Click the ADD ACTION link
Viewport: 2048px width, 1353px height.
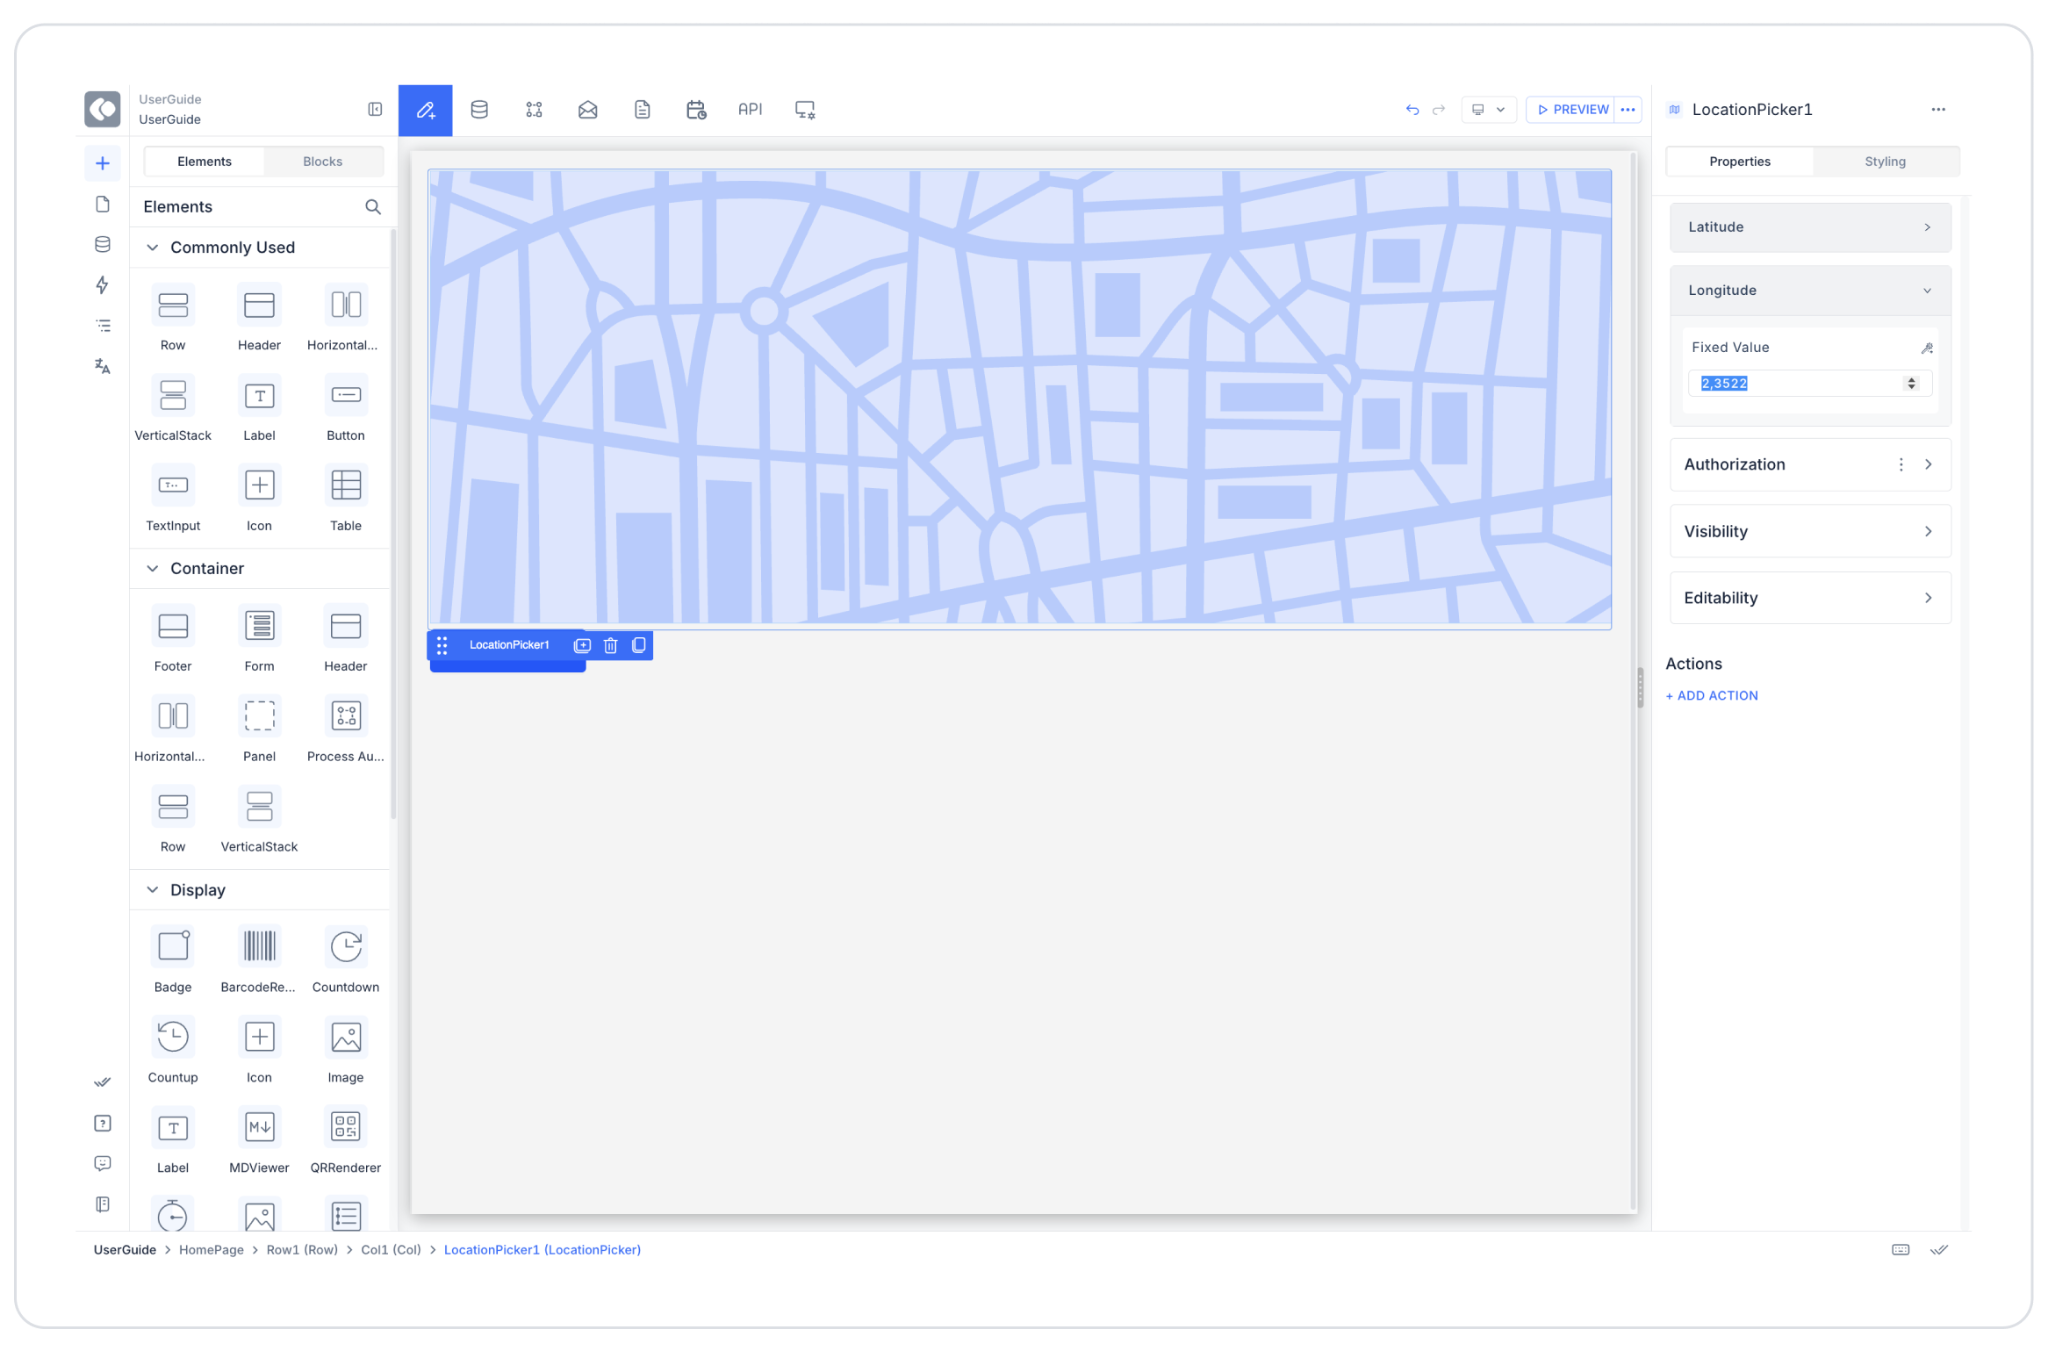(x=1712, y=696)
